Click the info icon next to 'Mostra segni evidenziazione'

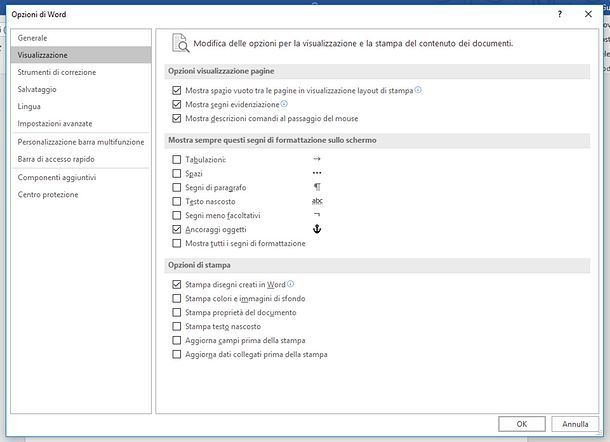coord(285,104)
